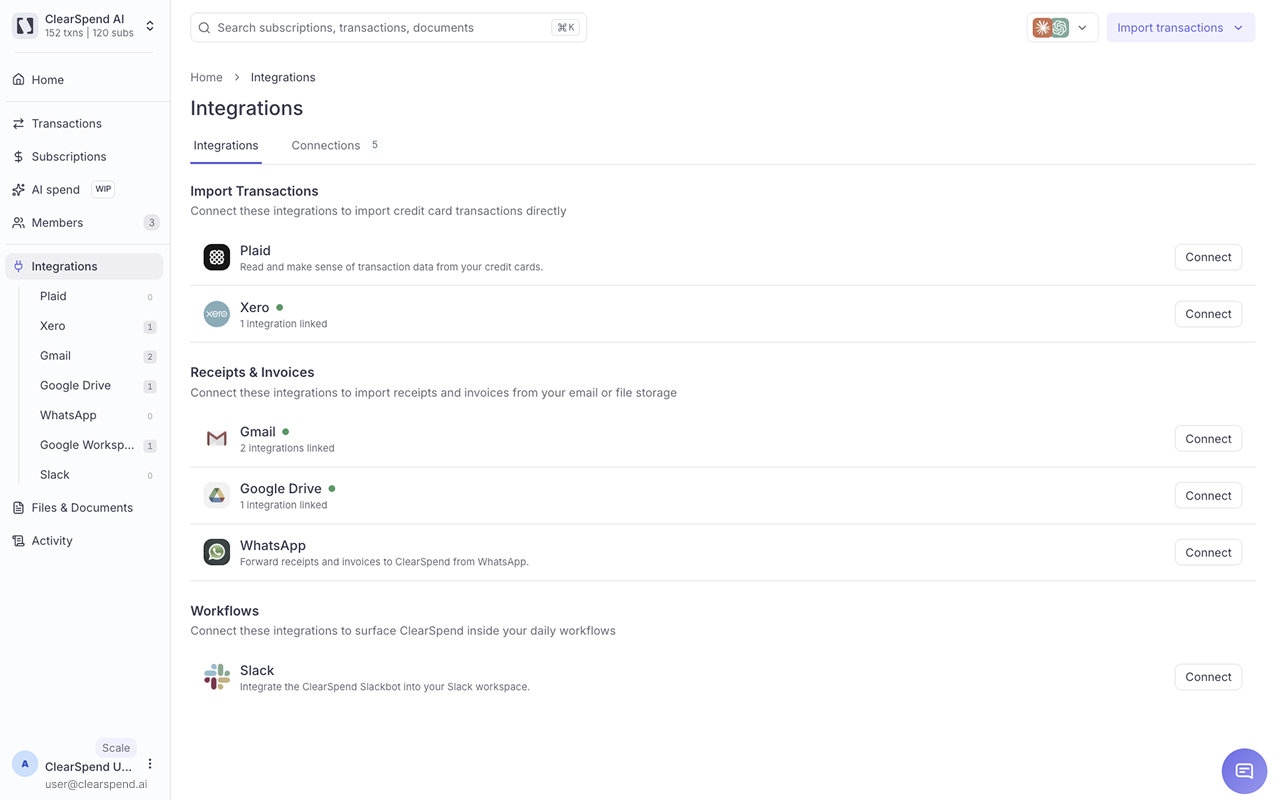Open the Import transactions dropdown
The height and width of the screenshot is (800, 1280).
click(x=1180, y=28)
